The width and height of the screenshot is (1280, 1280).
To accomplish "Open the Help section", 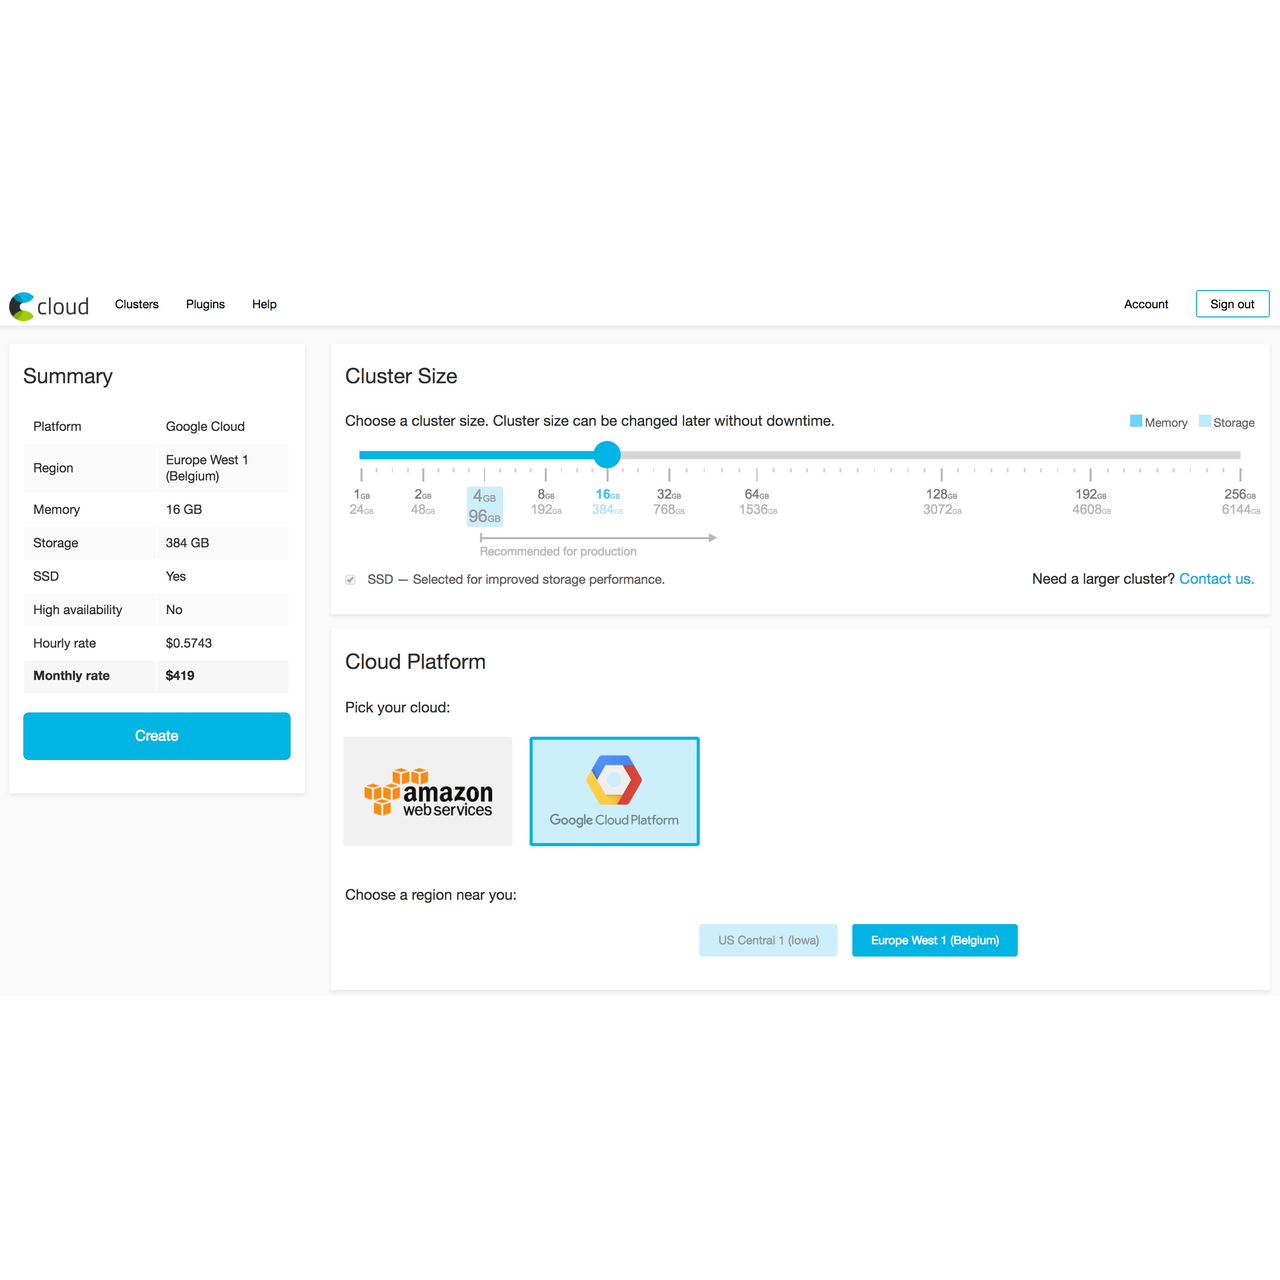I will [x=264, y=304].
